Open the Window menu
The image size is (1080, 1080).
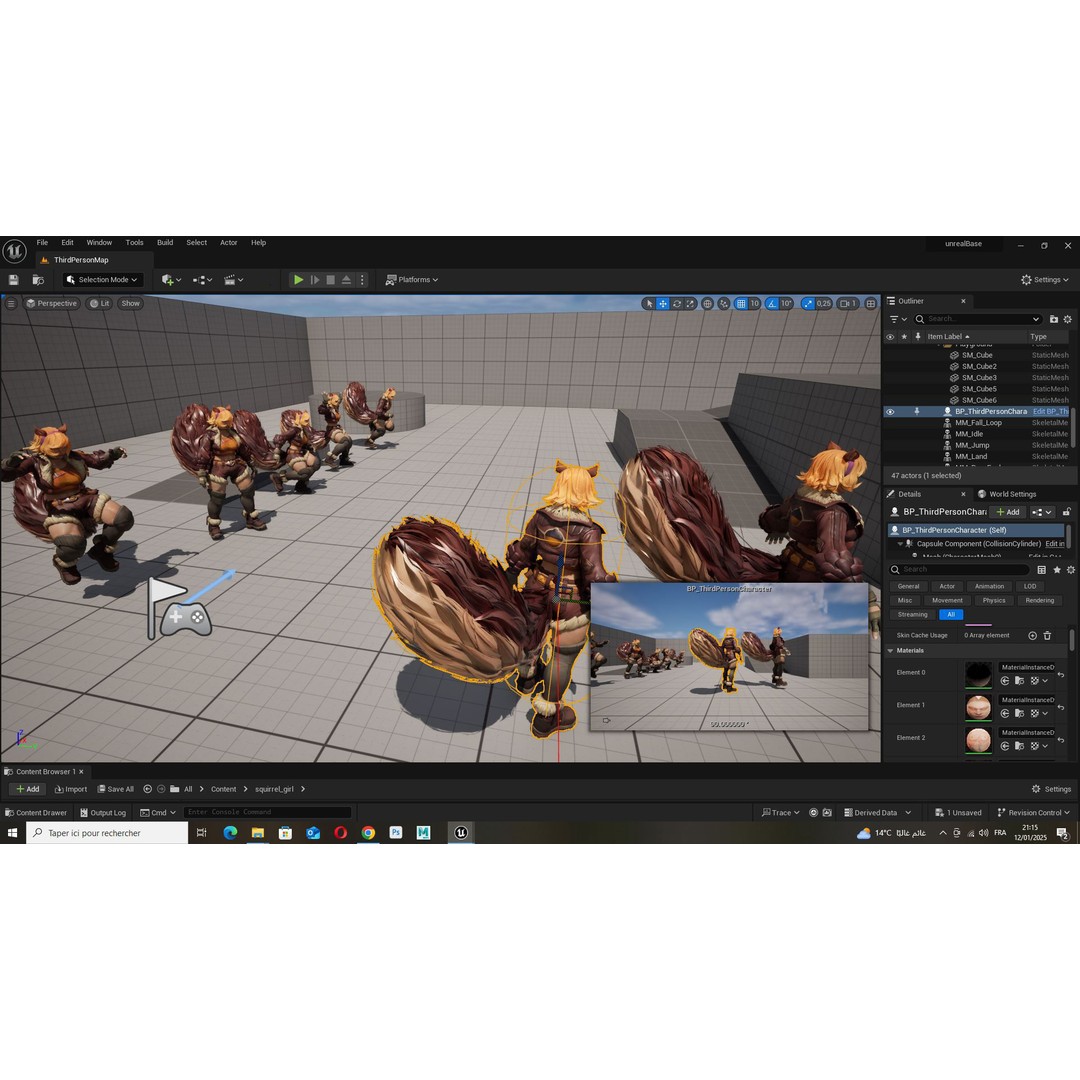pos(99,242)
